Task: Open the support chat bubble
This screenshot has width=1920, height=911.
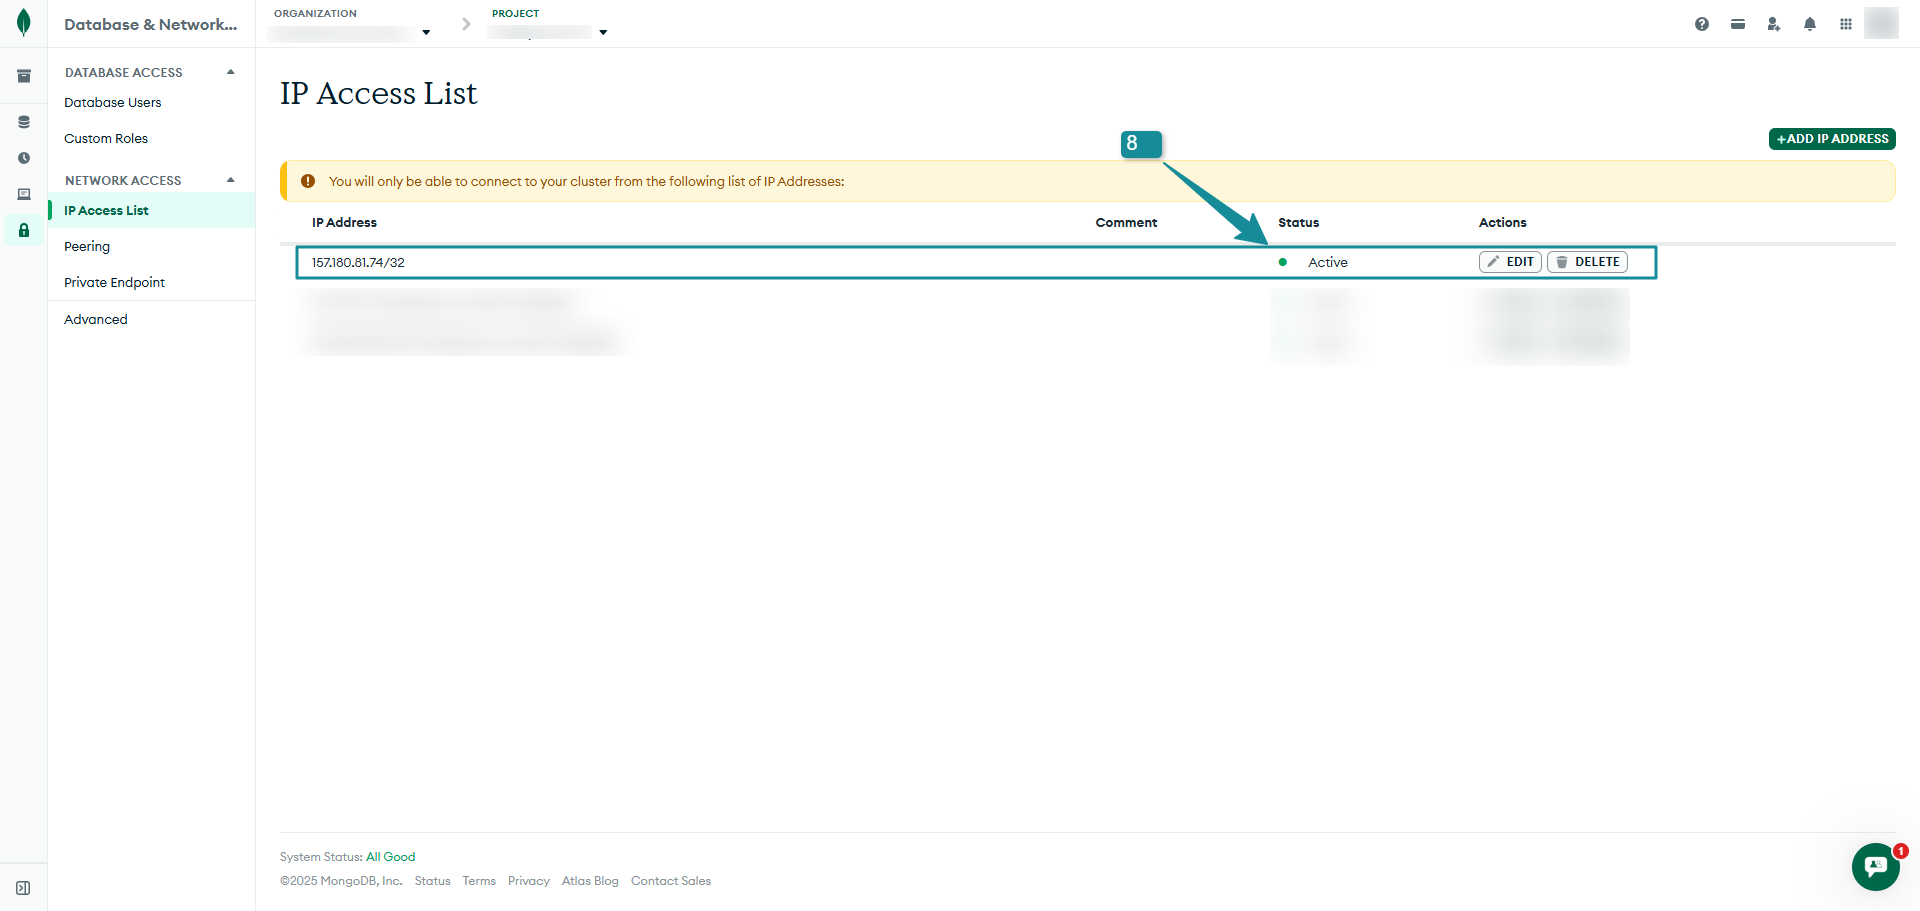Action: [1875, 866]
